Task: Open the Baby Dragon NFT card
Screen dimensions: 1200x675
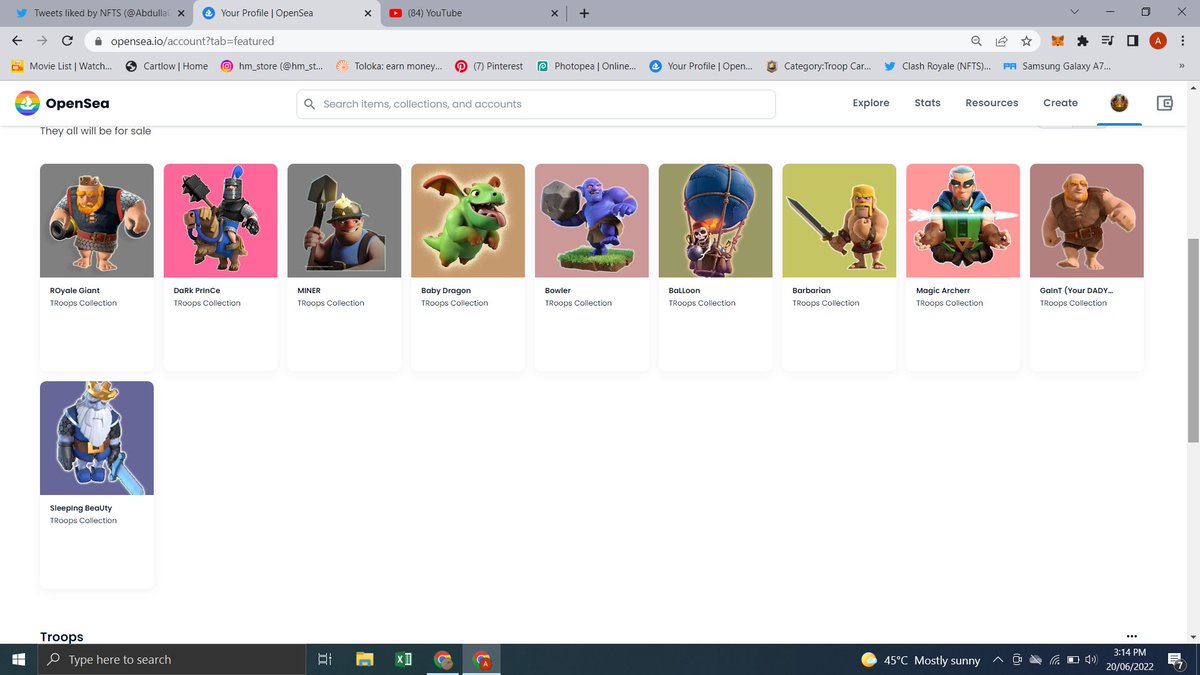Action: tap(468, 268)
